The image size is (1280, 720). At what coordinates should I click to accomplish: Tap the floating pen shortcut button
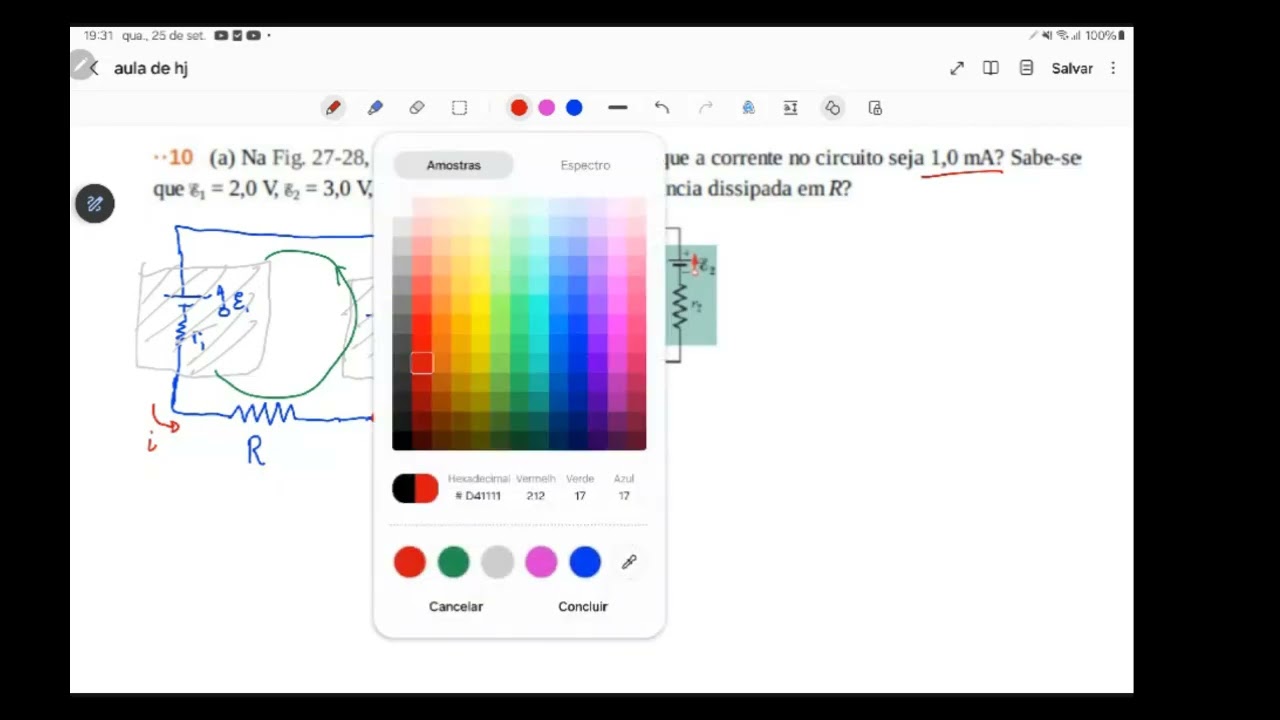(x=95, y=204)
